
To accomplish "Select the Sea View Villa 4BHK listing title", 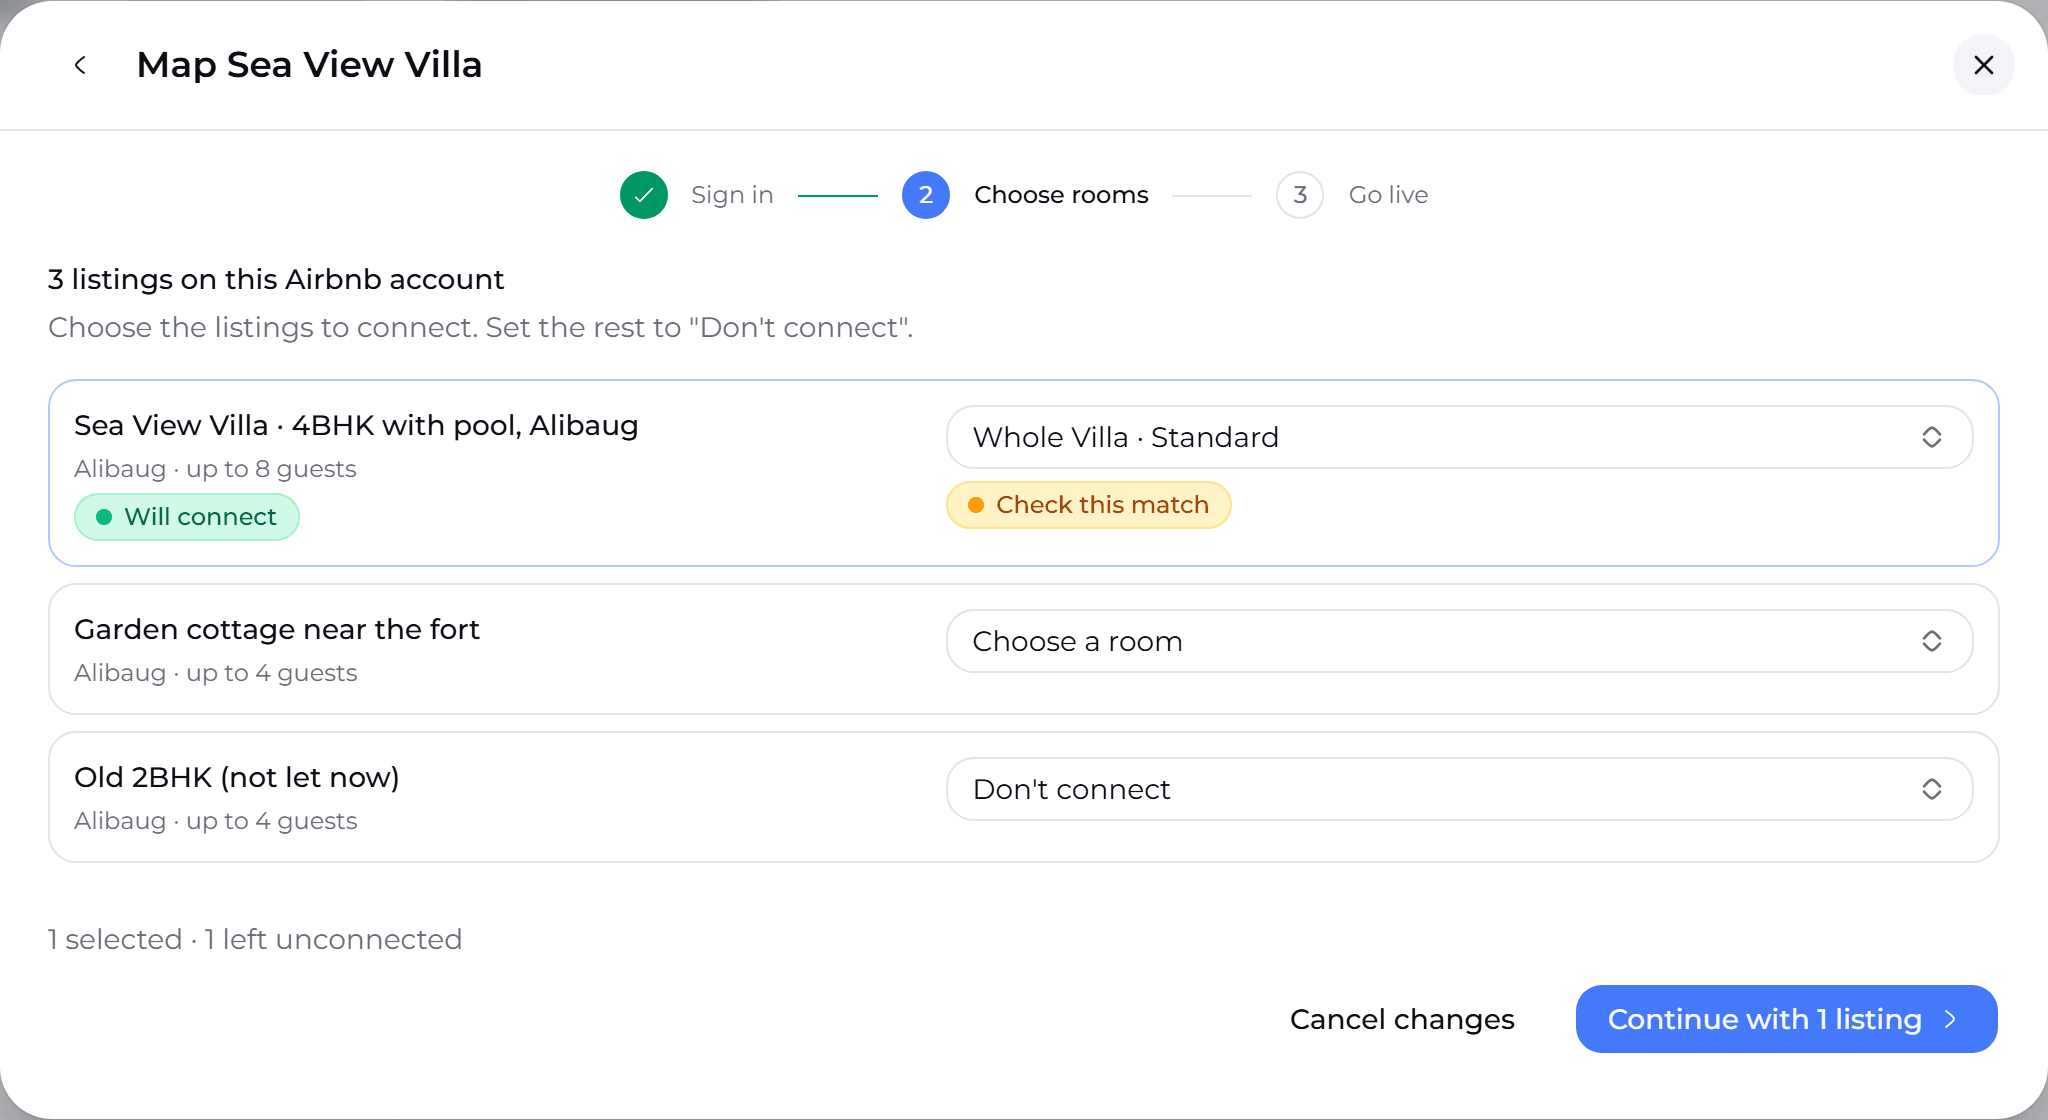I will tap(356, 425).
